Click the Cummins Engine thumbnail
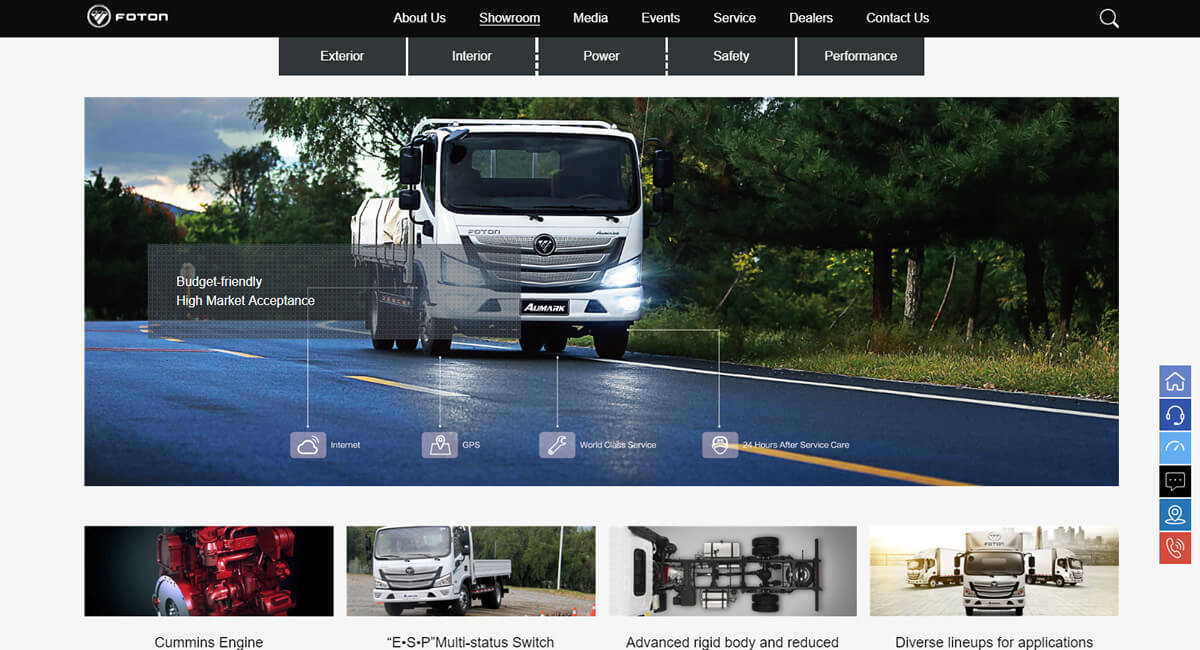This screenshot has width=1200, height=650. click(209, 571)
